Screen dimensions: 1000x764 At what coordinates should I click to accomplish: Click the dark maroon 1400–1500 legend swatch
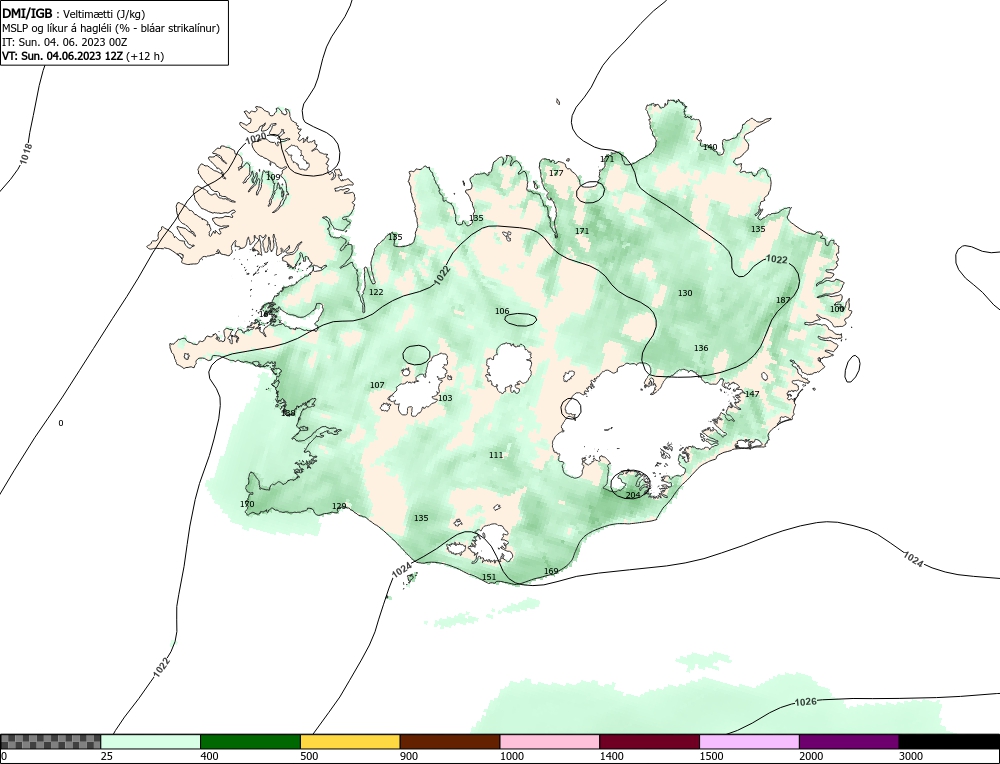tap(649, 742)
